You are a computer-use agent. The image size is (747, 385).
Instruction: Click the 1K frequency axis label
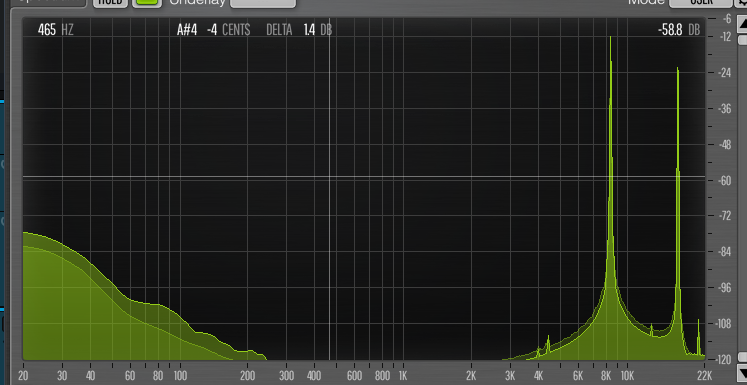click(x=403, y=375)
